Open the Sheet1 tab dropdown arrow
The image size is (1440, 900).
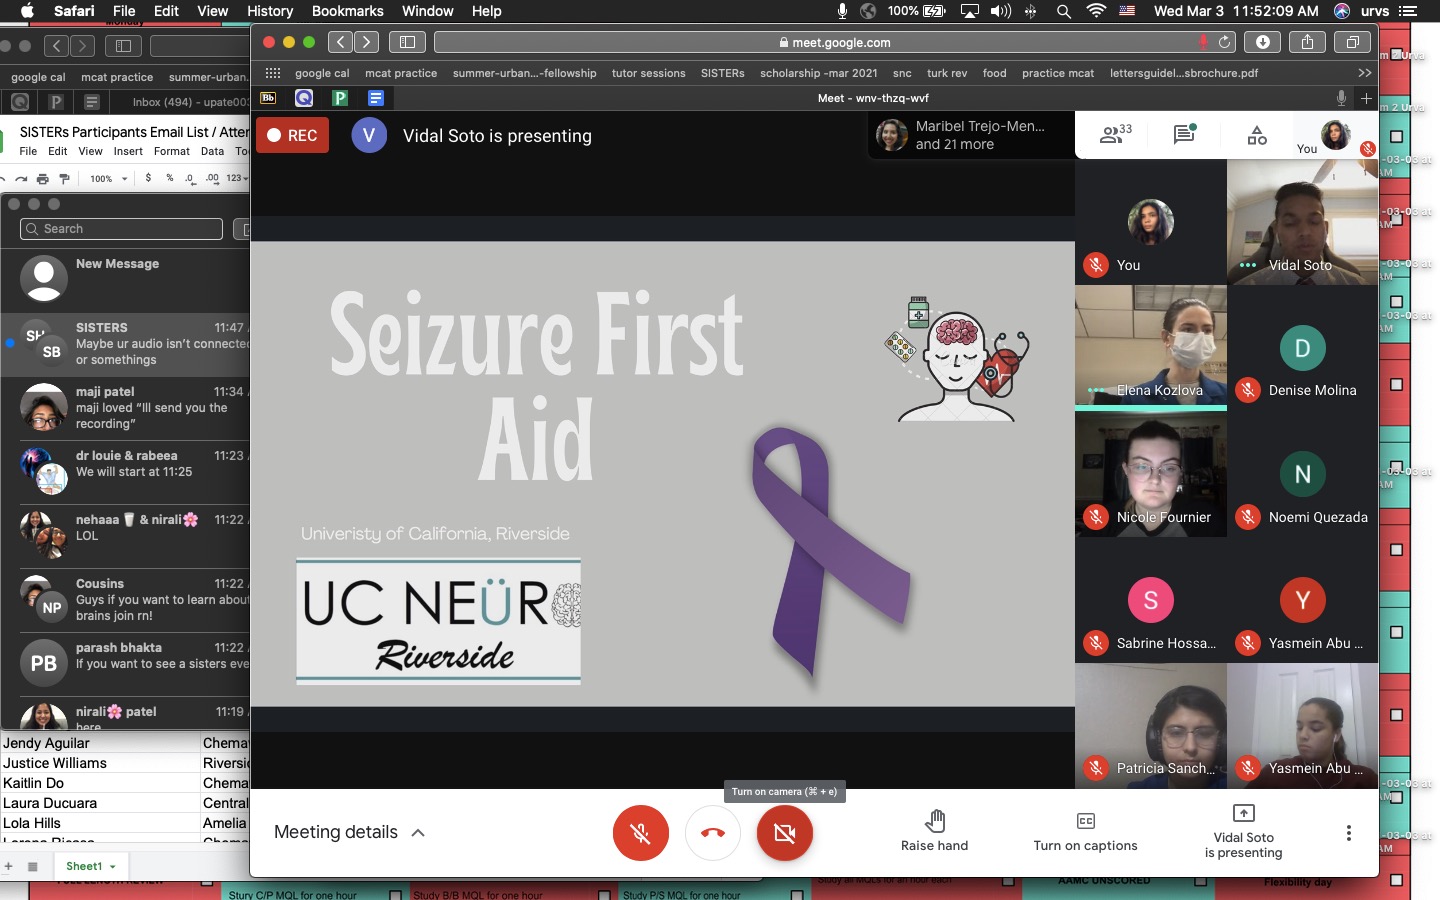tap(113, 867)
